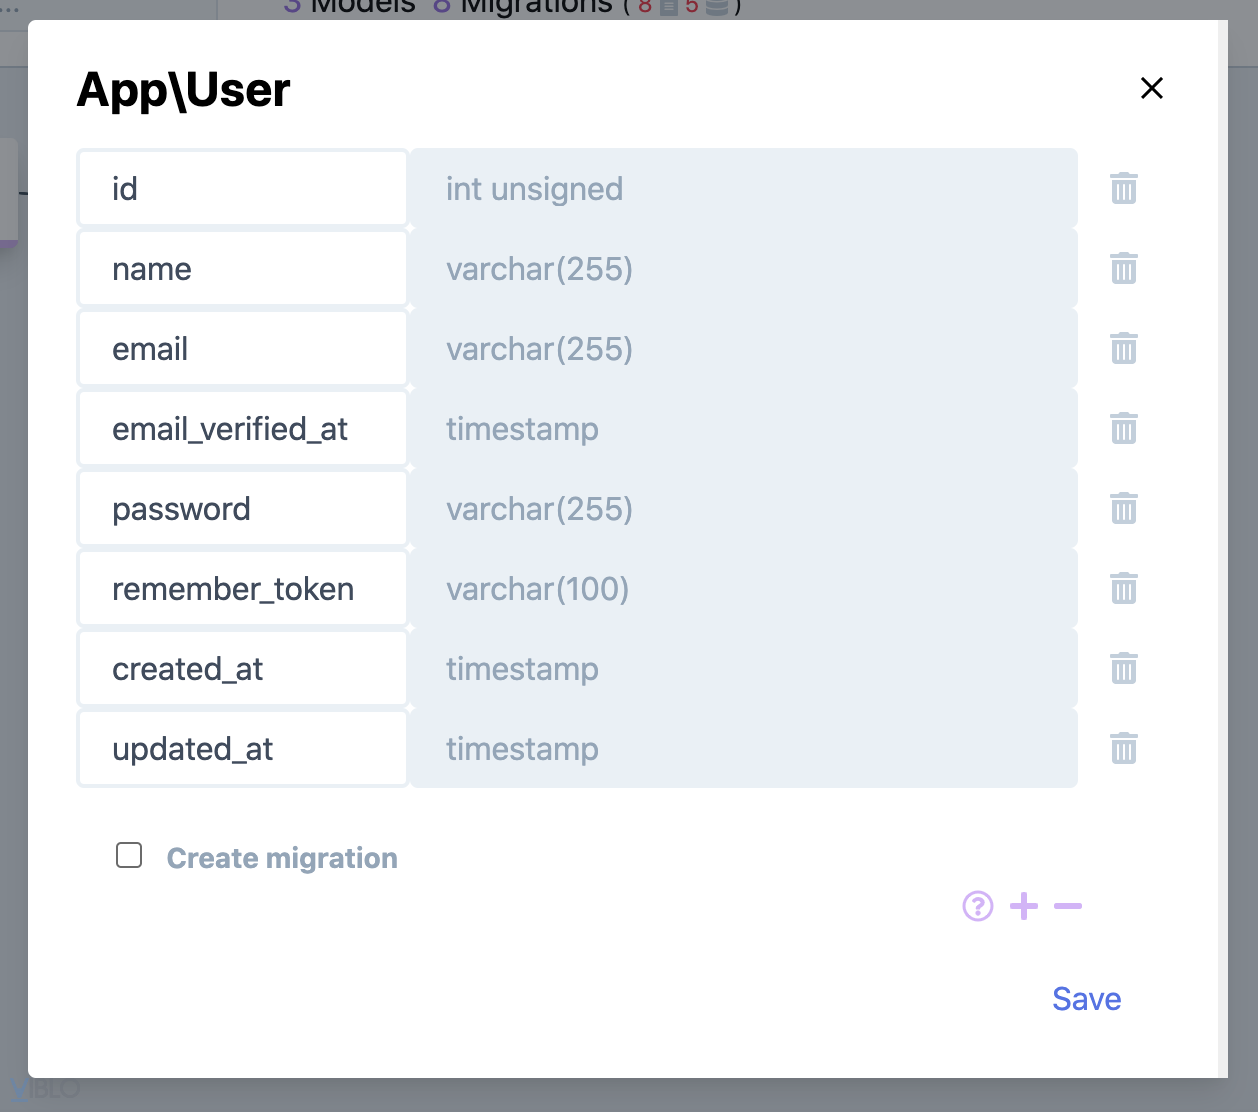Delete the updated_at column
Image resolution: width=1258 pixels, height=1112 pixels.
(x=1124, y=748)
